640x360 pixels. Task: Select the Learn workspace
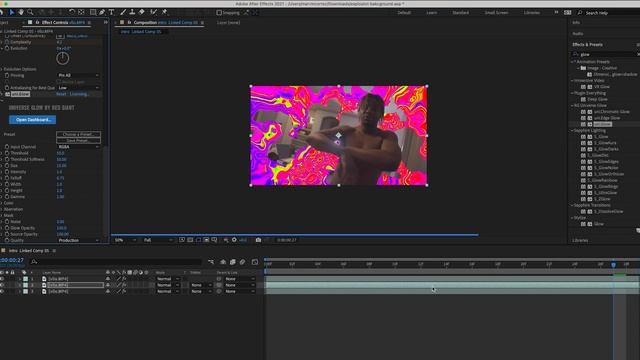coord(432,13)
